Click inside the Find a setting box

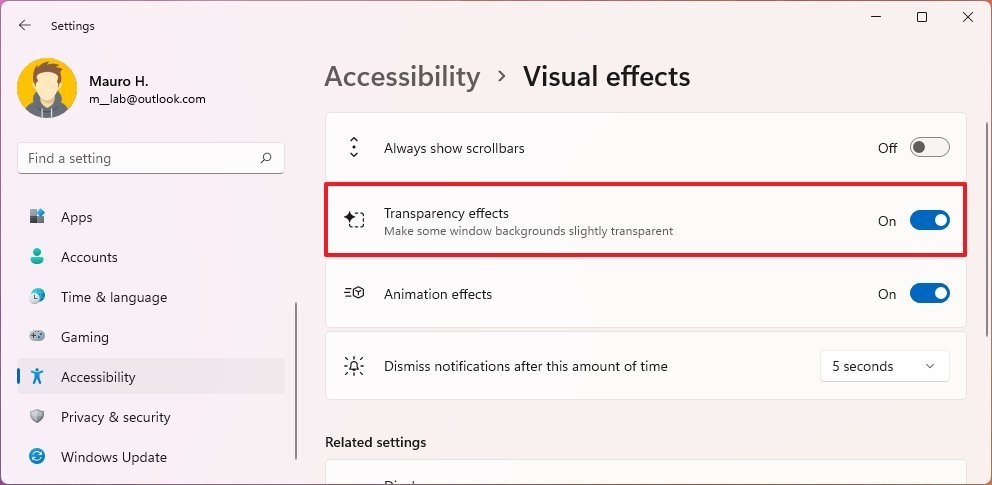click(151, 158)
